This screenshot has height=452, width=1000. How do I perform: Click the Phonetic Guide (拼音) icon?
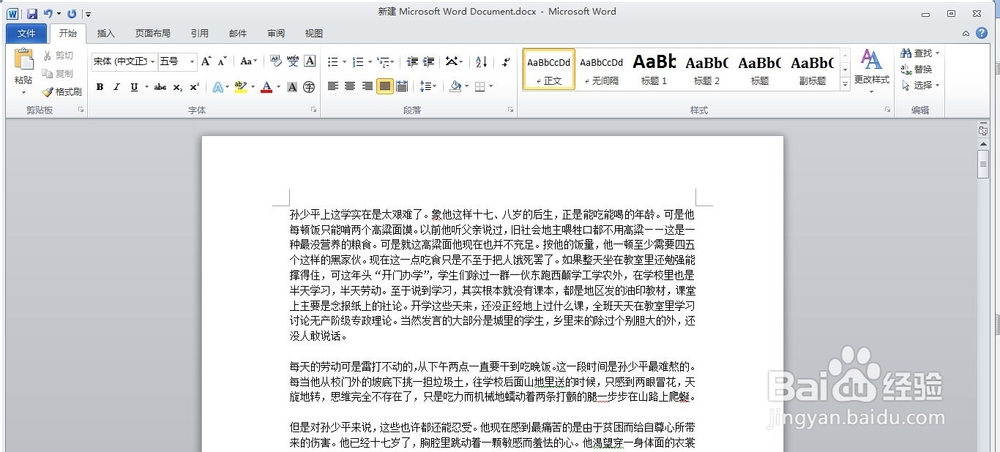click(x=293, y=61)
